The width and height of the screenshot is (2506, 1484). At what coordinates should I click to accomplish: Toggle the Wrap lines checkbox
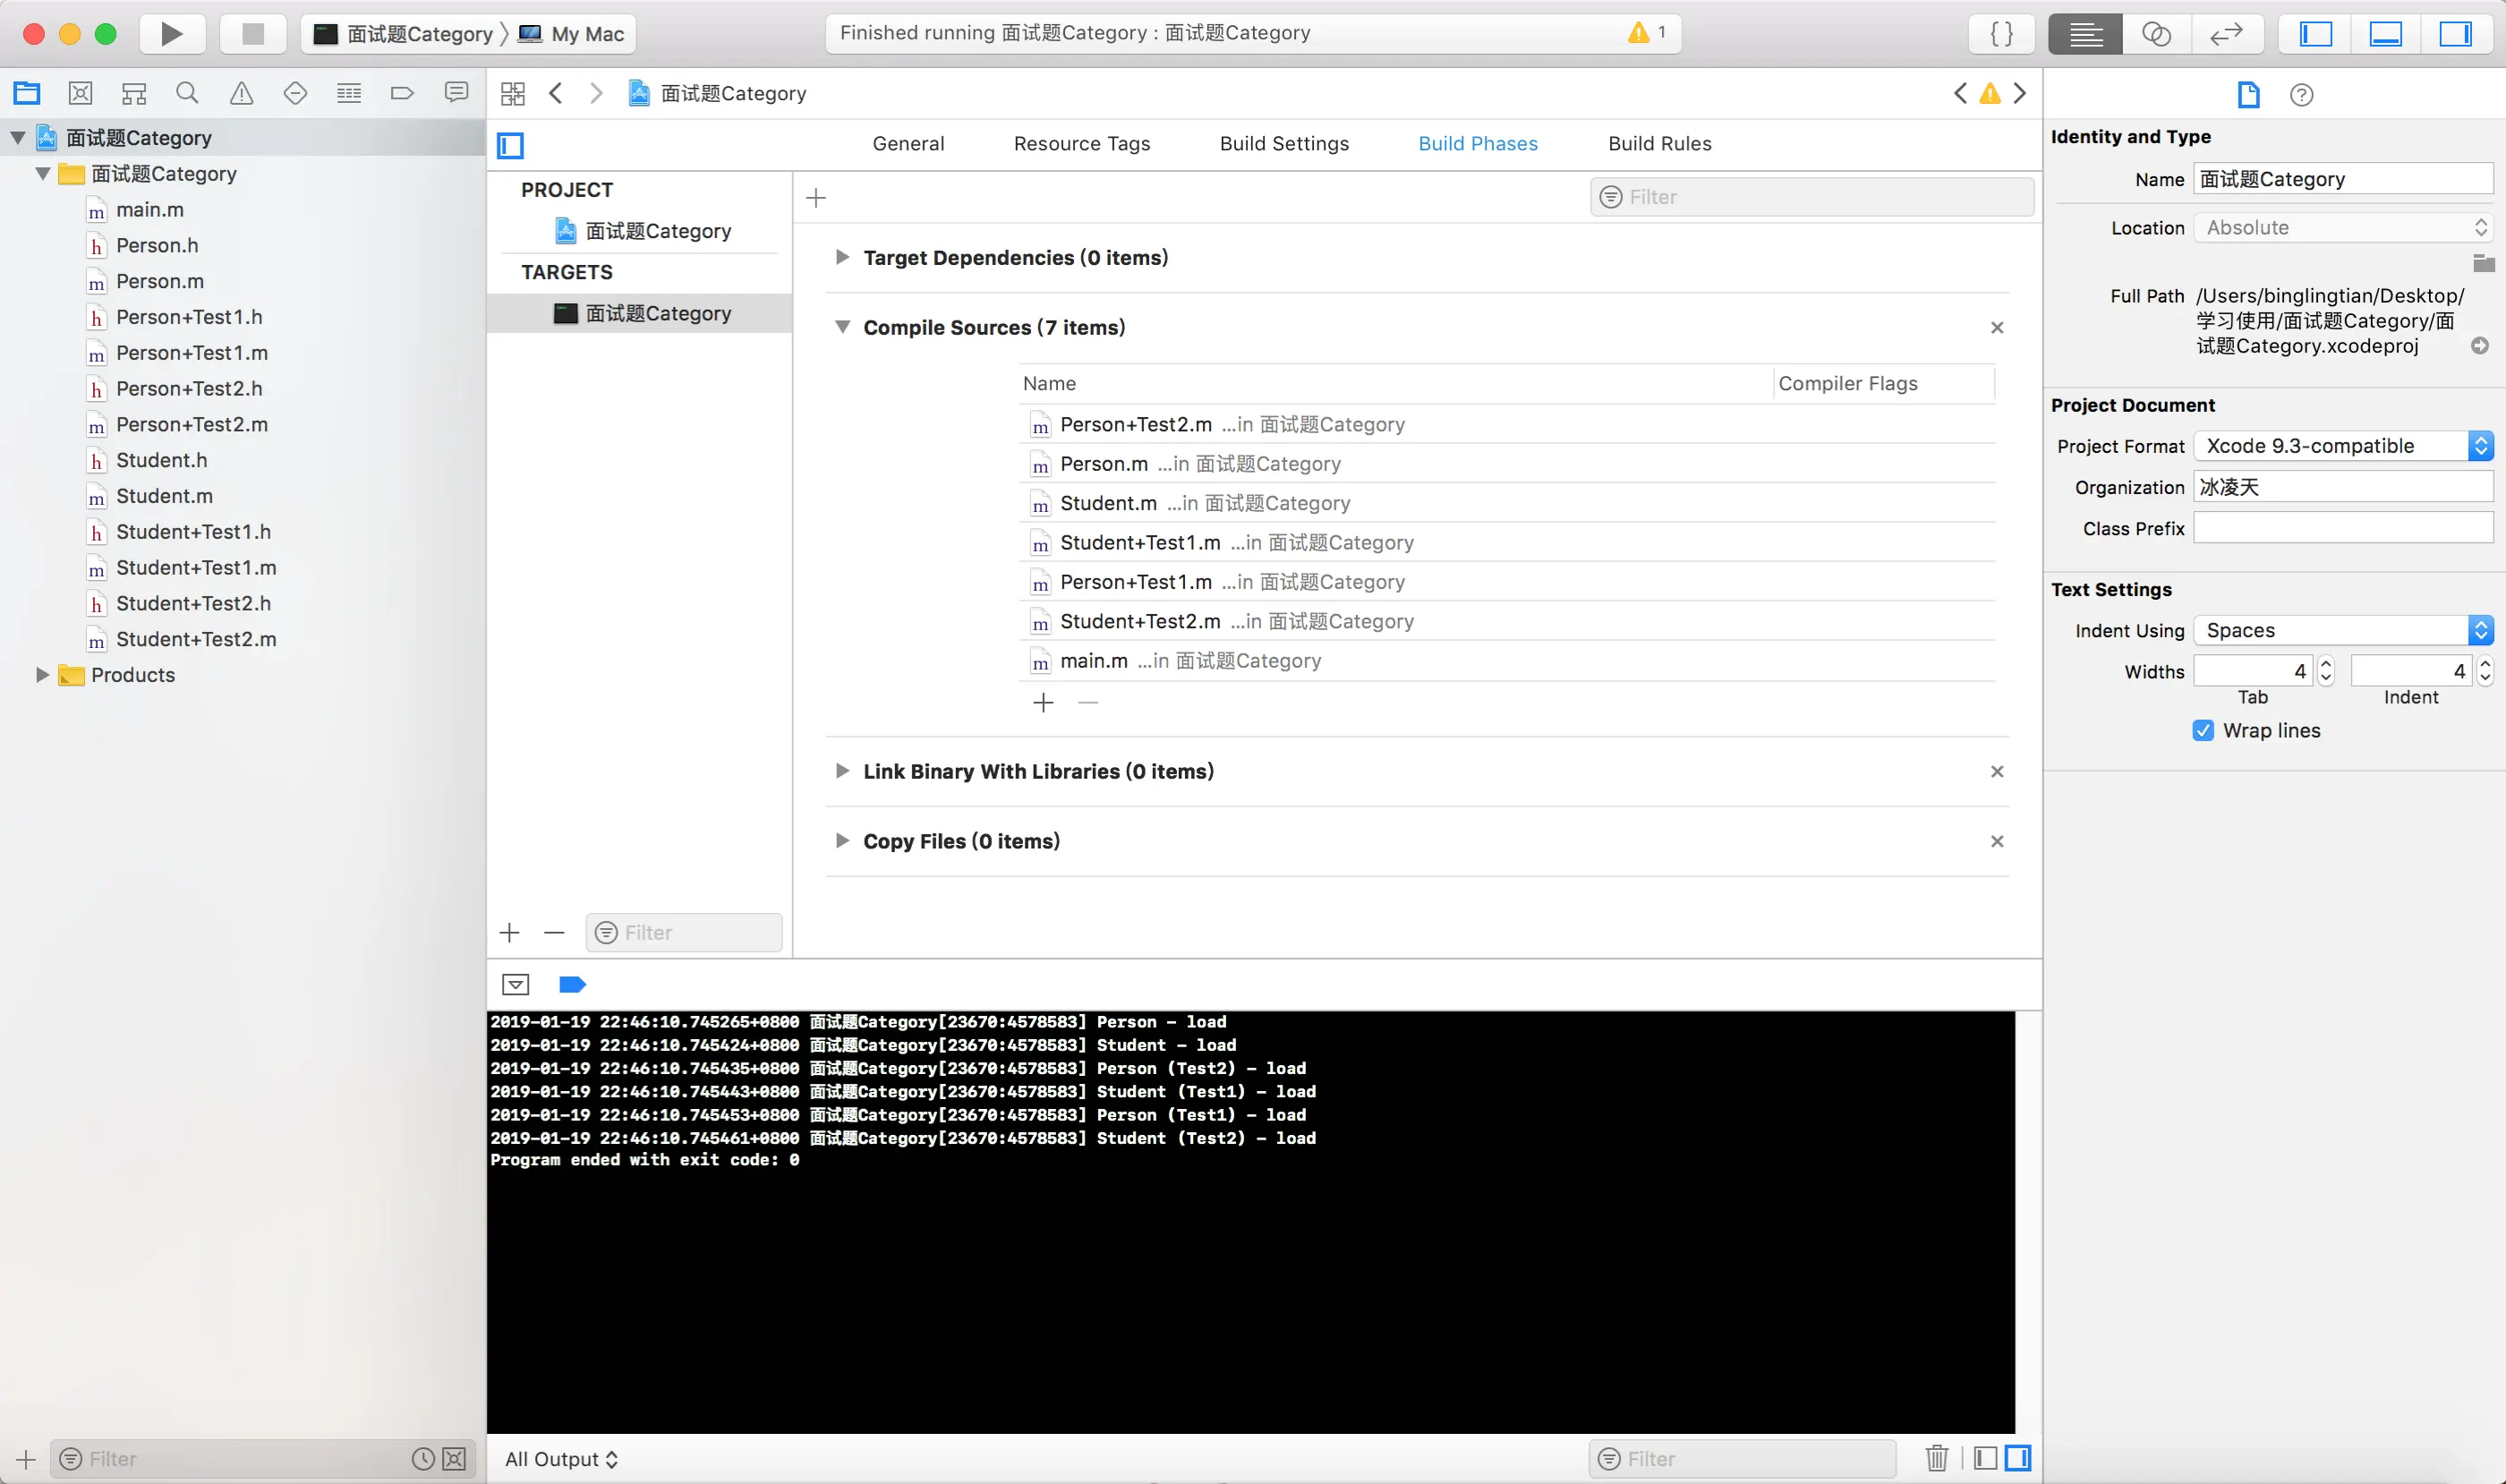click(2203, 730)
